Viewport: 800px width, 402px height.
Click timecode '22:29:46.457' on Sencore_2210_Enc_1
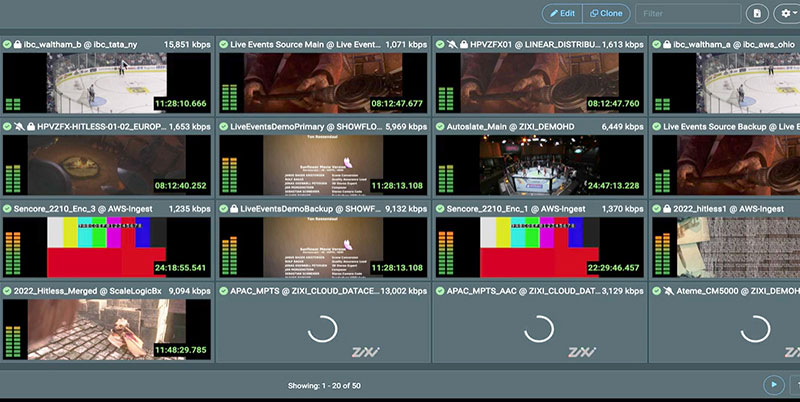(613, 268)
